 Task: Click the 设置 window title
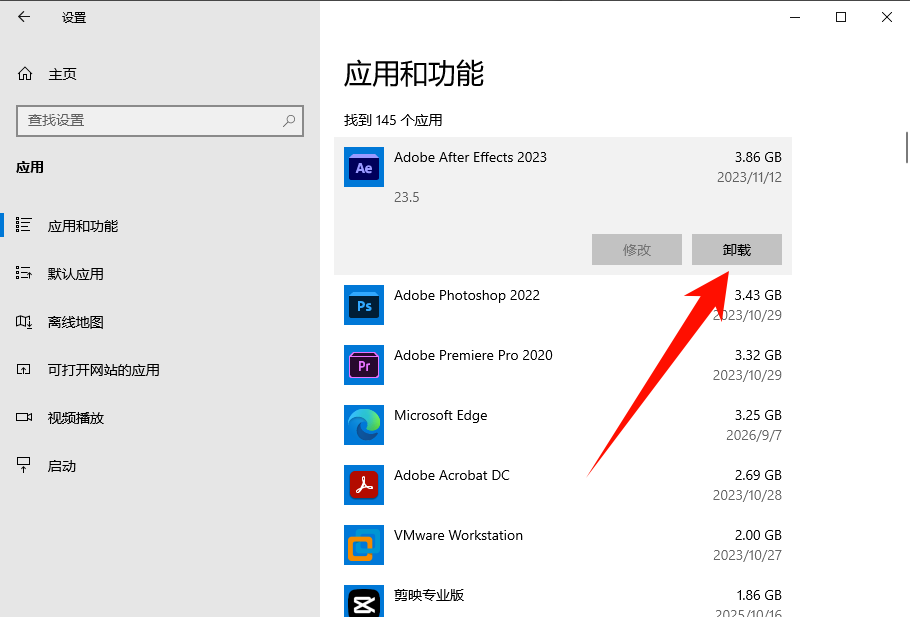74,18
